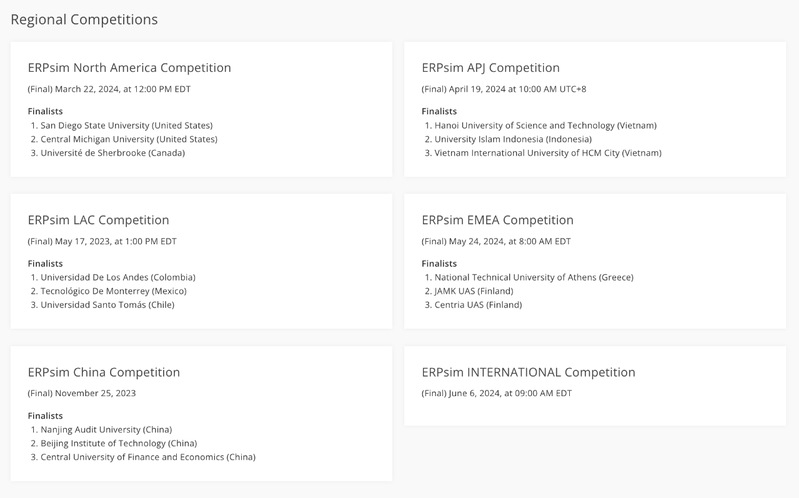Select University Islam Indonesia entry
The width and height of the screenshot is (799, 498).
pos(512,139)
